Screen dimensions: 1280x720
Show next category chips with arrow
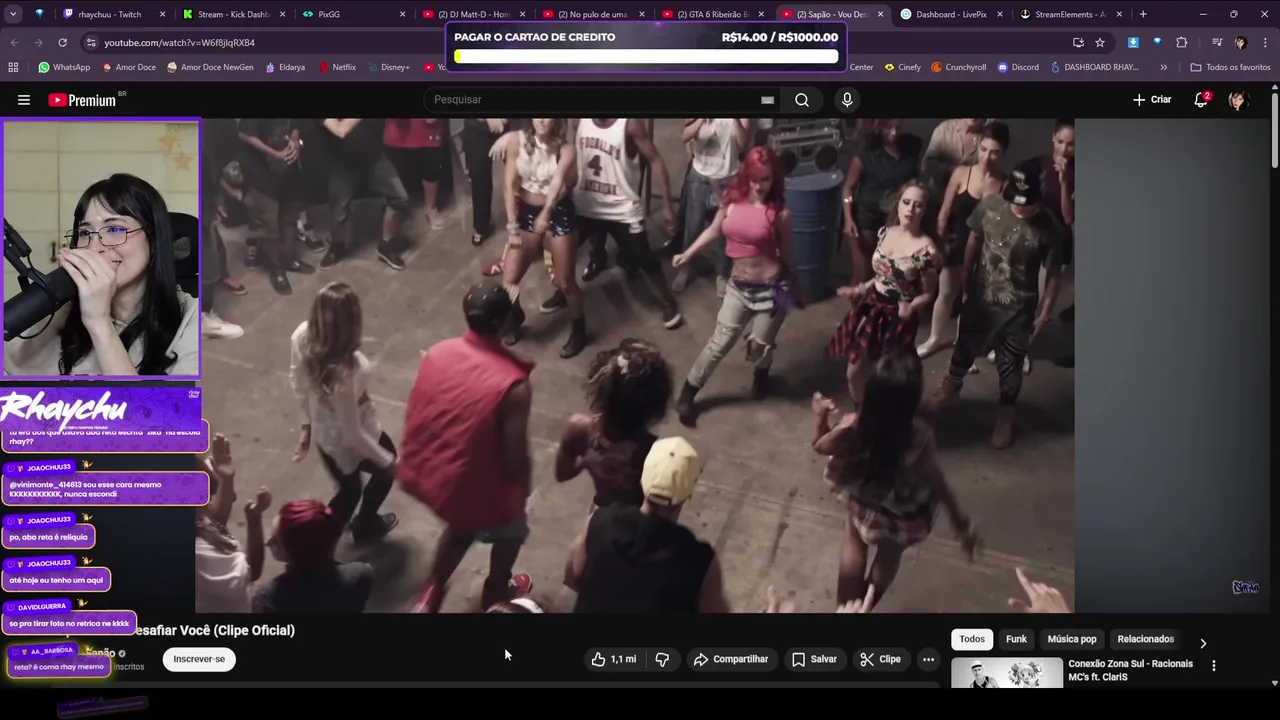click(x=1203, y=643)
